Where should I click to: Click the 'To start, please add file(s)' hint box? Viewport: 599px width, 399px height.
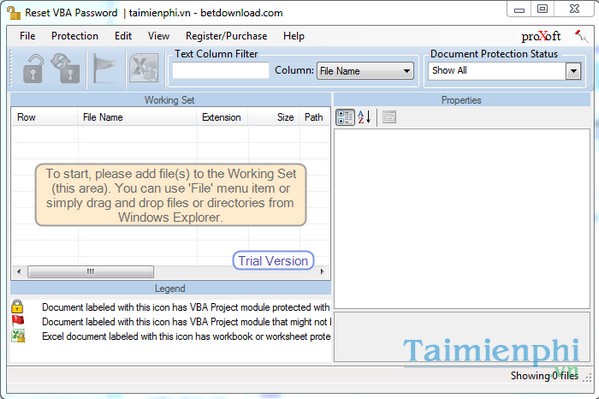tap(171, 195)
